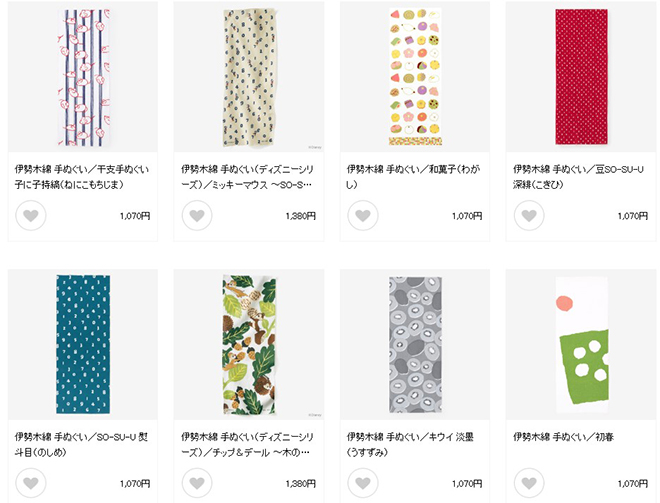
Task: Toggle heart for 豆SO-SU-U 深緋 tenugui
Action: (529, 216)
